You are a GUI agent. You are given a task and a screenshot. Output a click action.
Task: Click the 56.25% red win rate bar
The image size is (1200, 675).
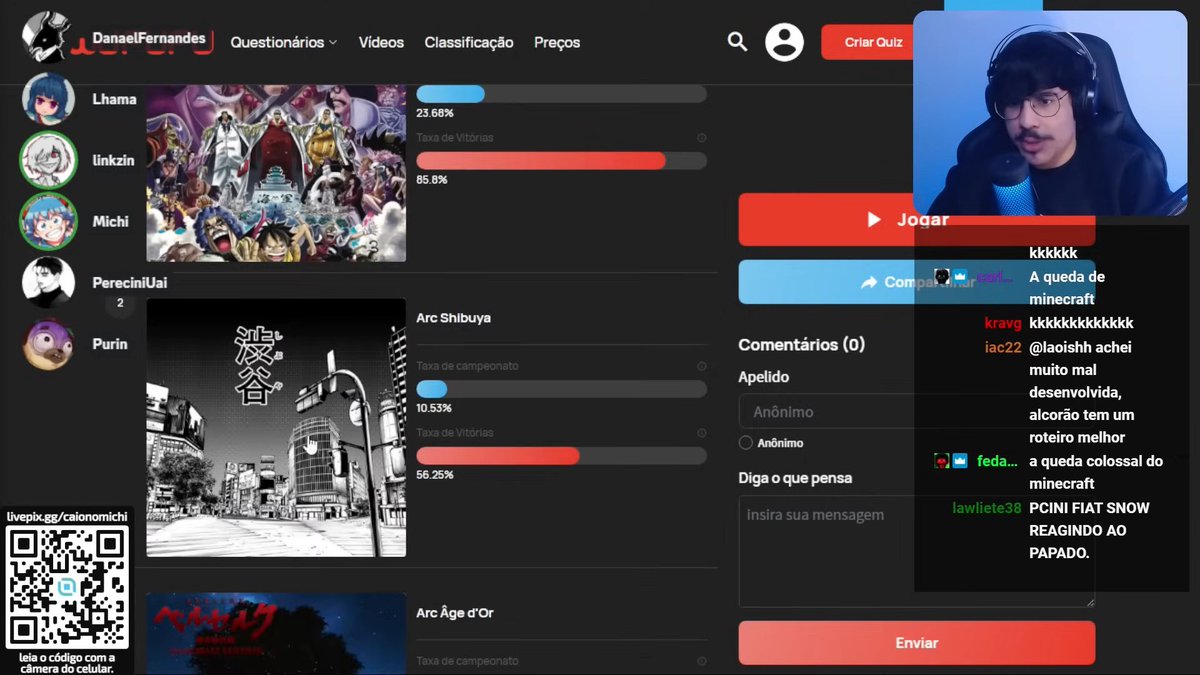(561, 456)
